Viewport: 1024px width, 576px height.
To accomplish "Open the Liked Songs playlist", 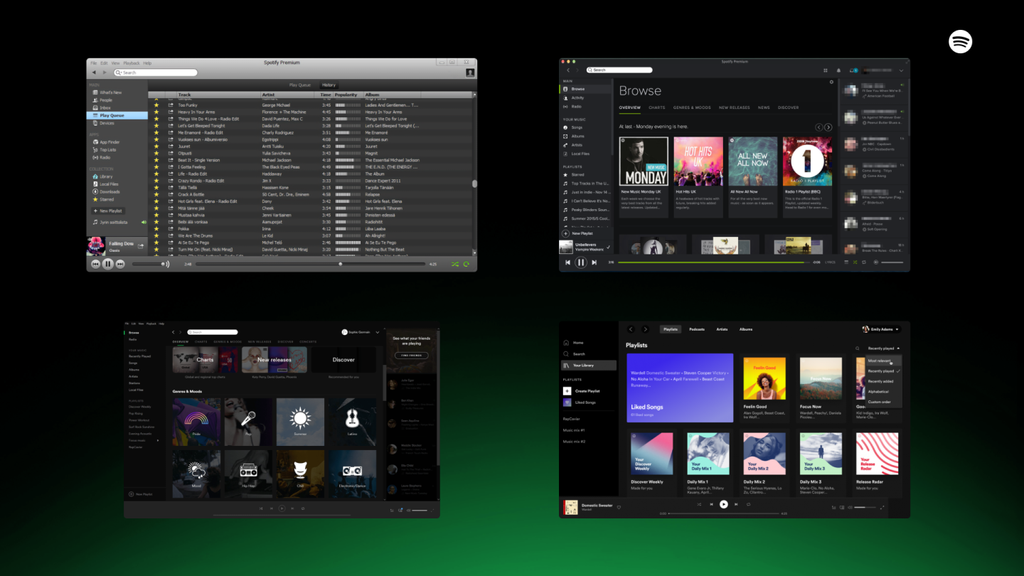I will 678,390.
